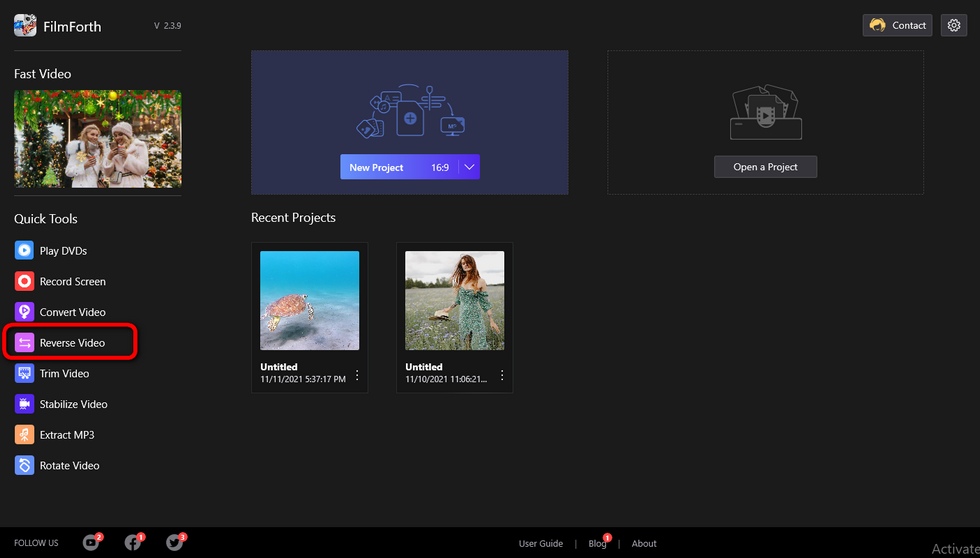
Task: Open settings via the gear icon
Action: 954,26
